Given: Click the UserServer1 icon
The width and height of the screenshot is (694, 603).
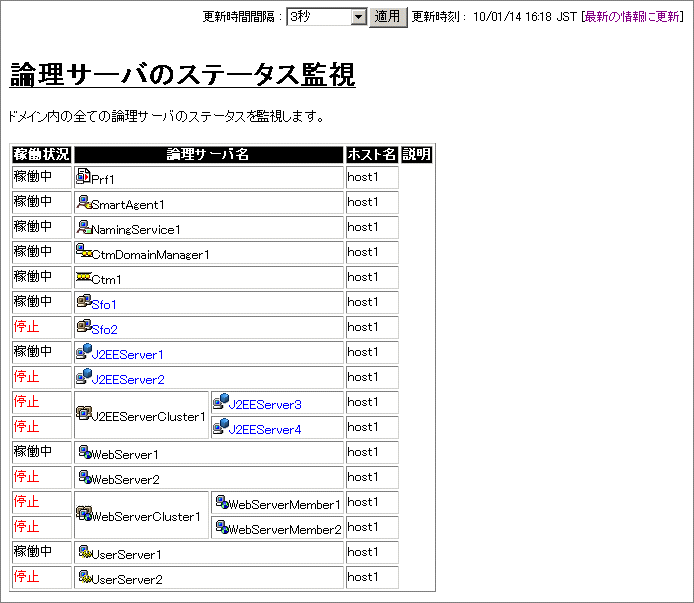Looking at the screenshot, I should point(85,552).
